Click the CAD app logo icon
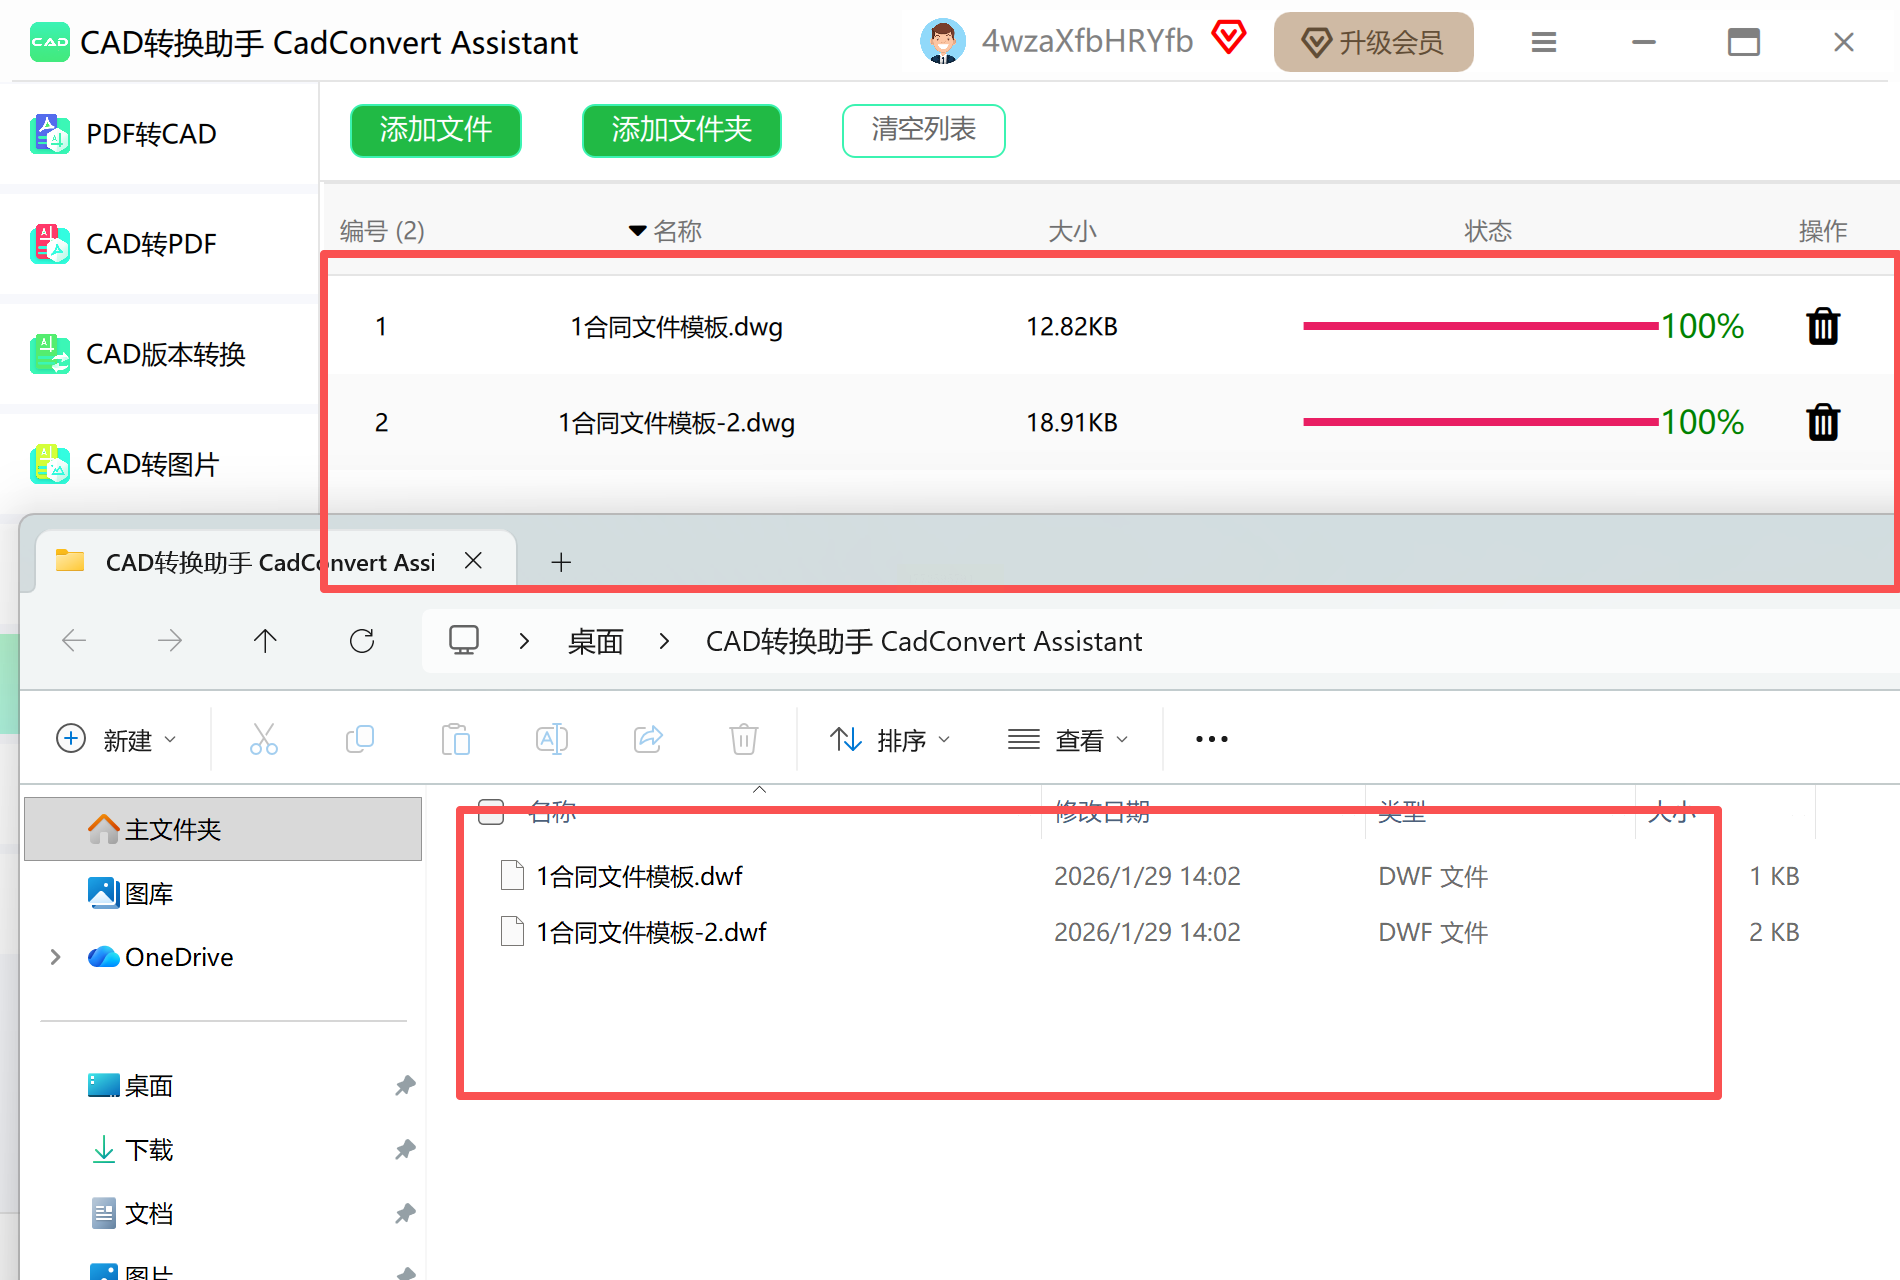This screenshot has height=1280, width=1900. (49, 42)
